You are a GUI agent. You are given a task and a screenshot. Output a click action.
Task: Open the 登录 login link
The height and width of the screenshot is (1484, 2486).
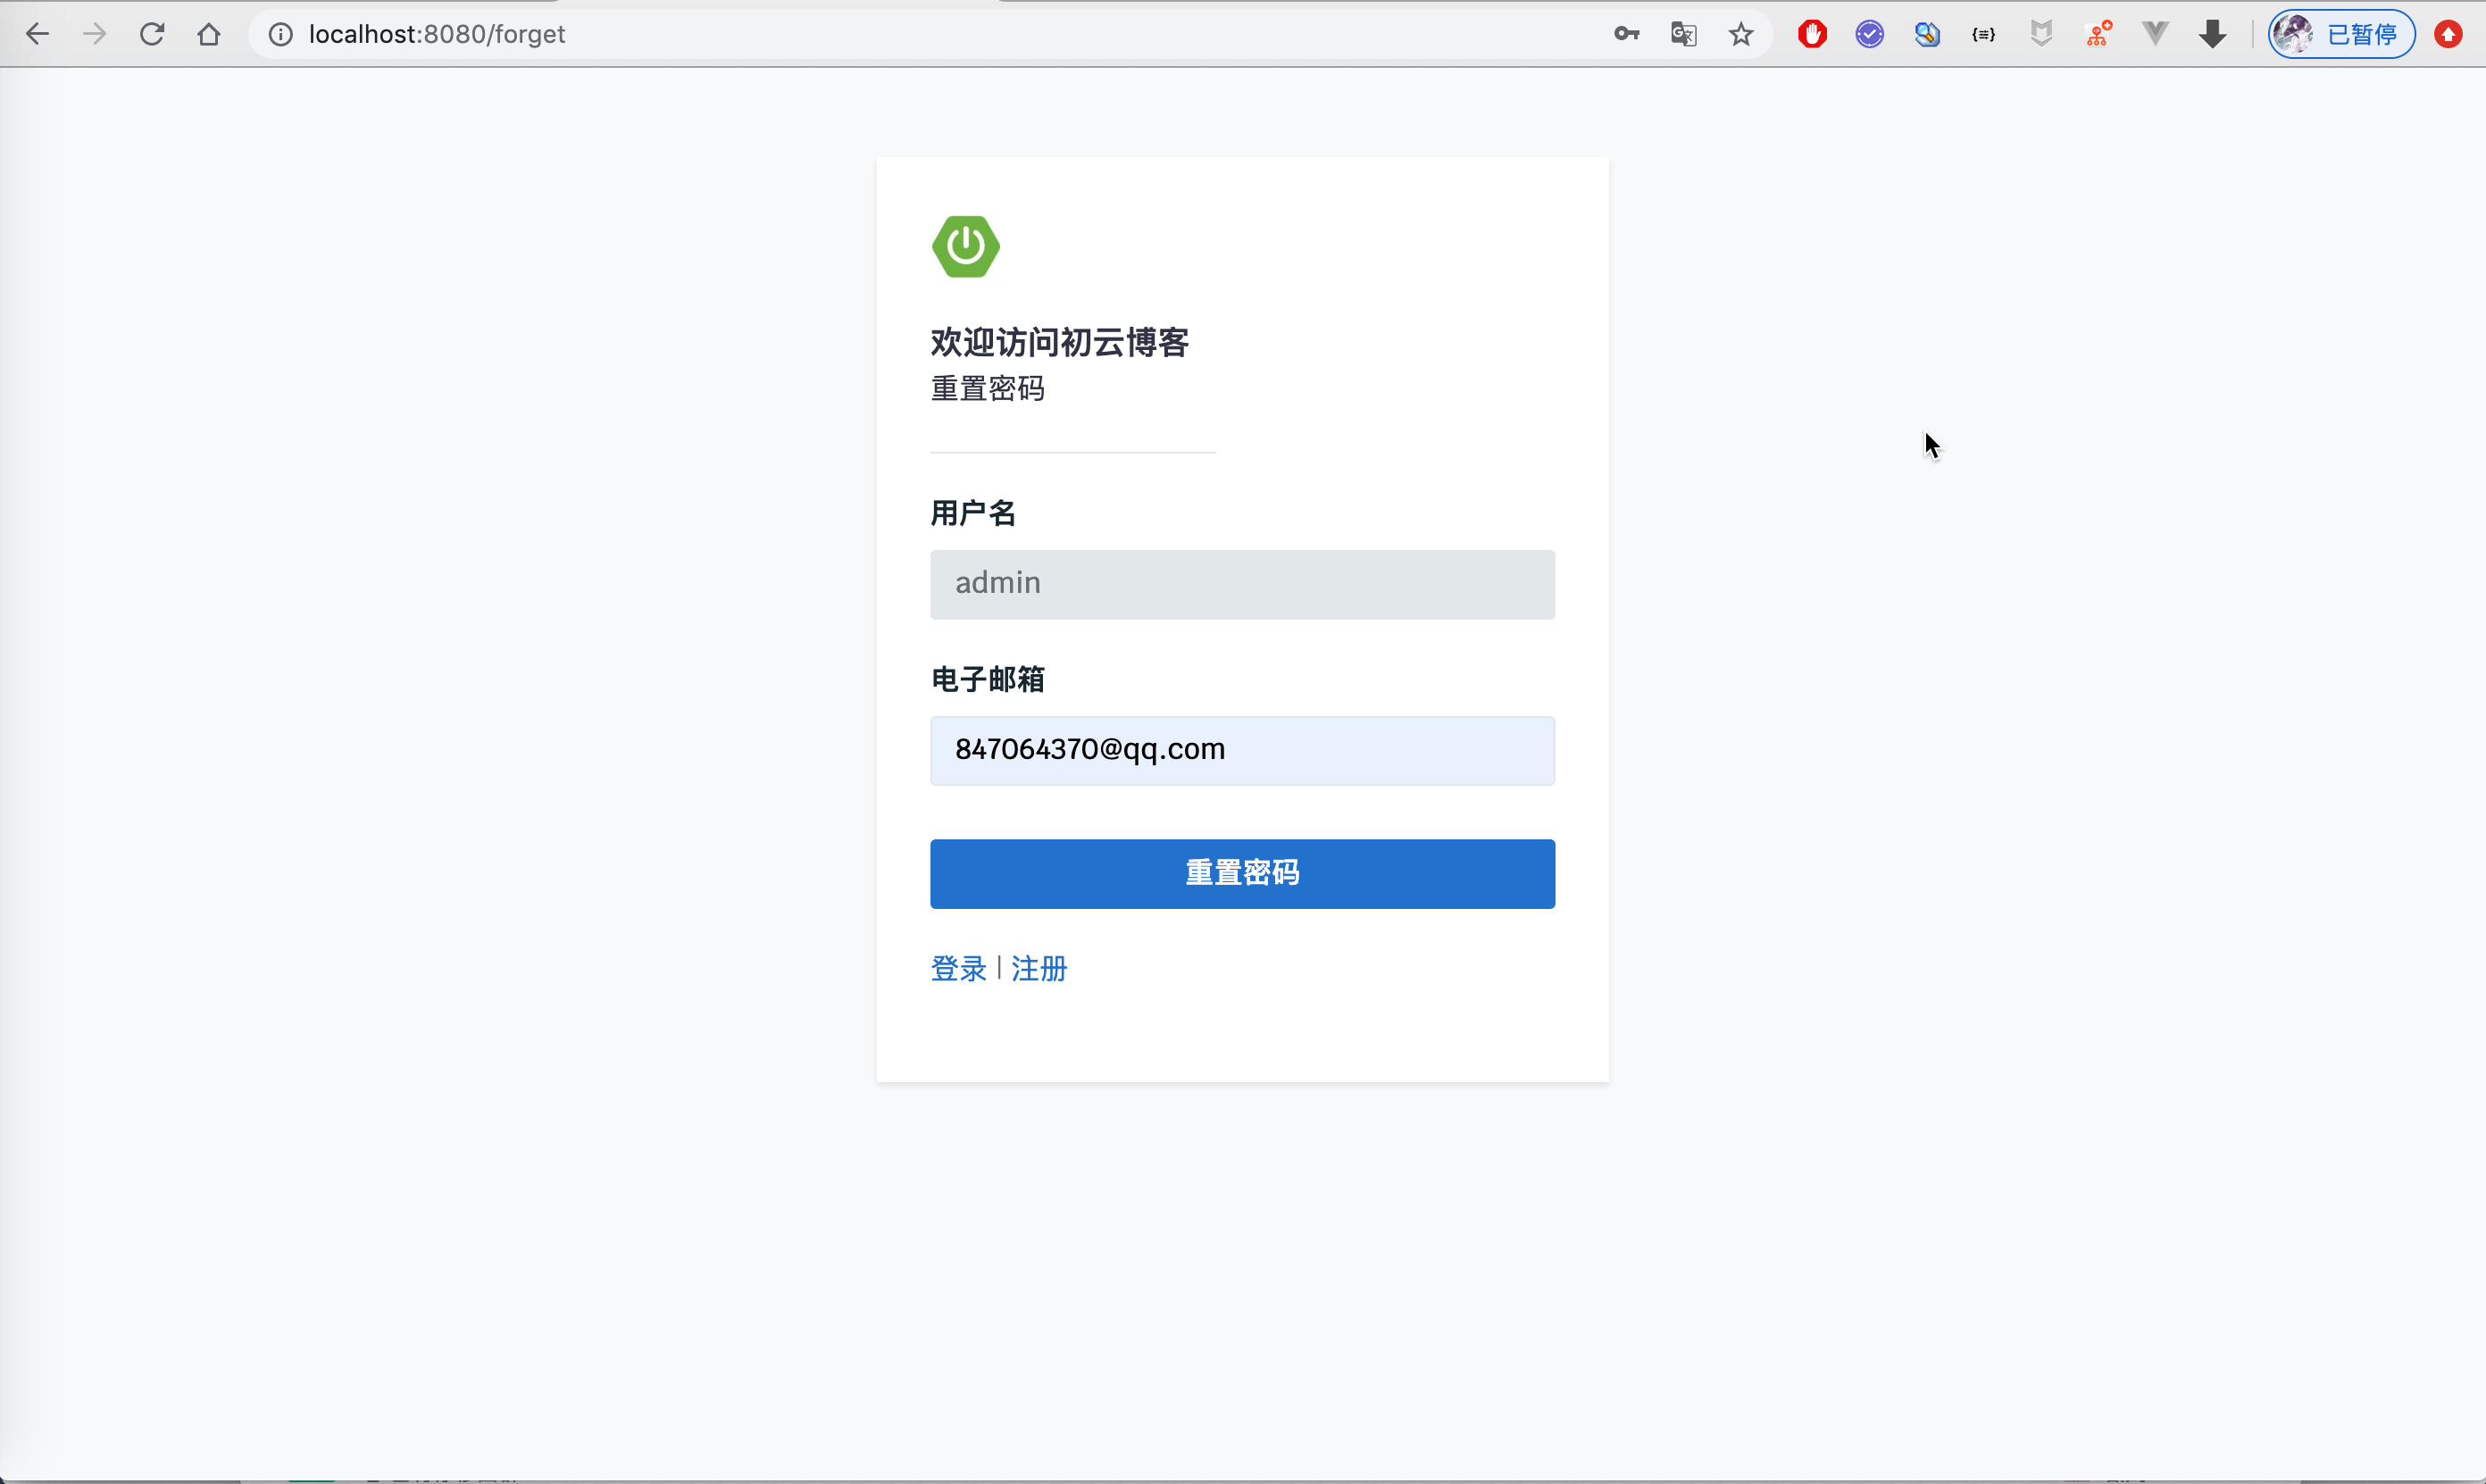[x=958, y=968]
